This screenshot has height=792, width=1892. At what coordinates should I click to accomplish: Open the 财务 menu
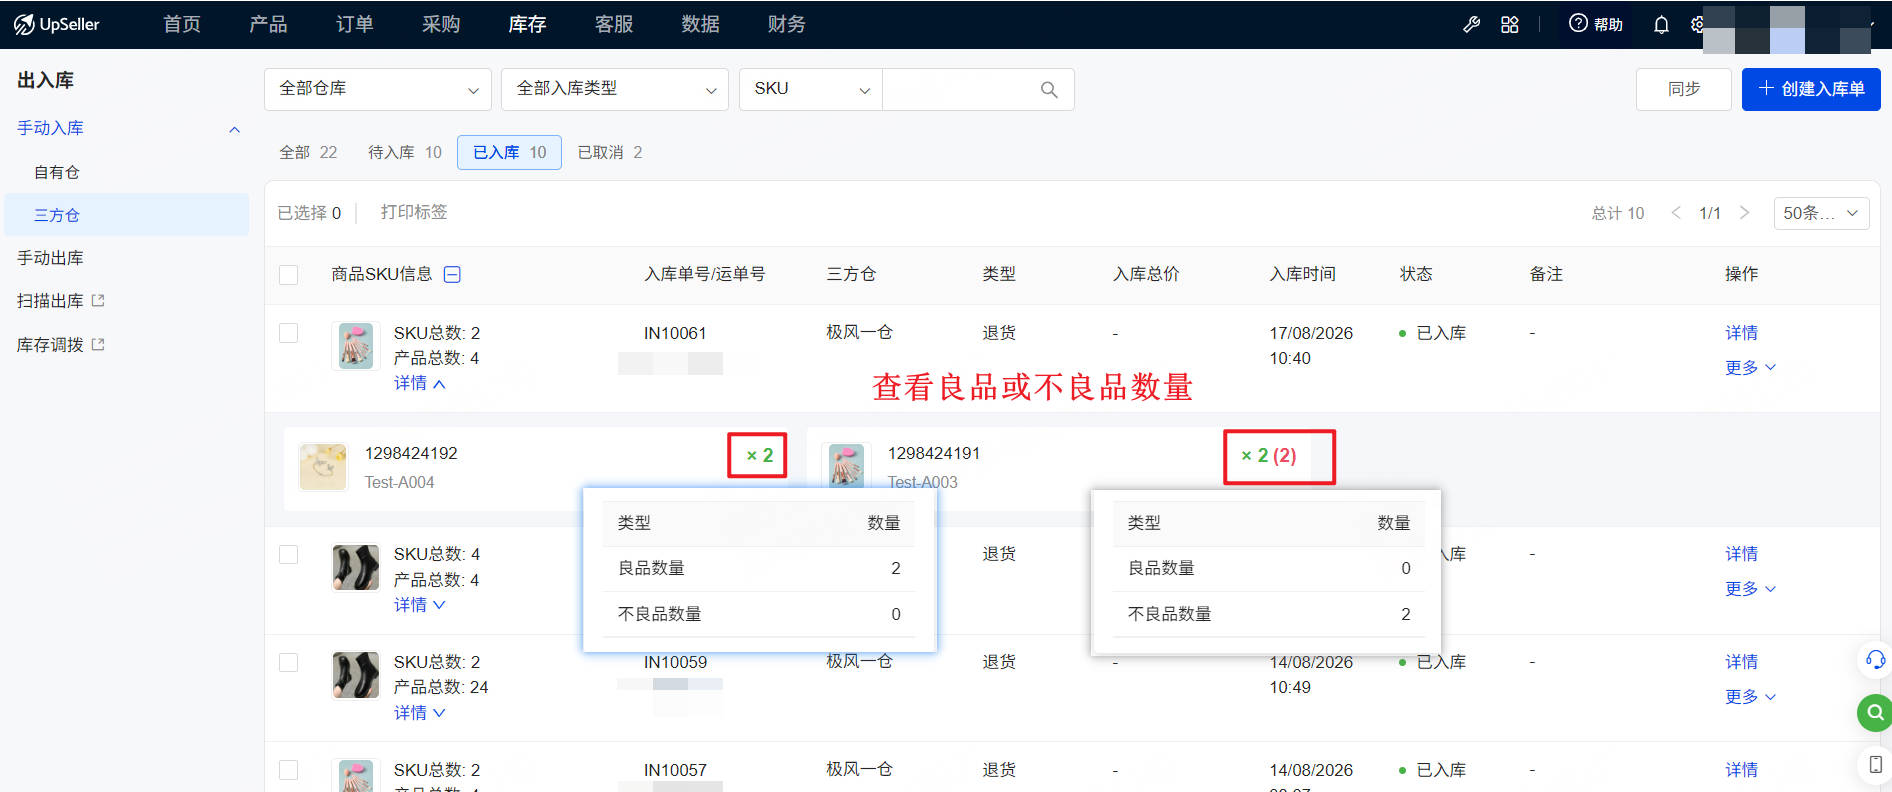pos(786,24)
